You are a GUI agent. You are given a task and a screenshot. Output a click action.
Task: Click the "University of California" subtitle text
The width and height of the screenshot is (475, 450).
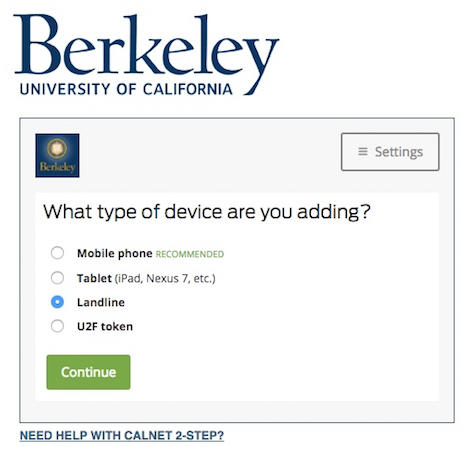click(x=126, y=89)
